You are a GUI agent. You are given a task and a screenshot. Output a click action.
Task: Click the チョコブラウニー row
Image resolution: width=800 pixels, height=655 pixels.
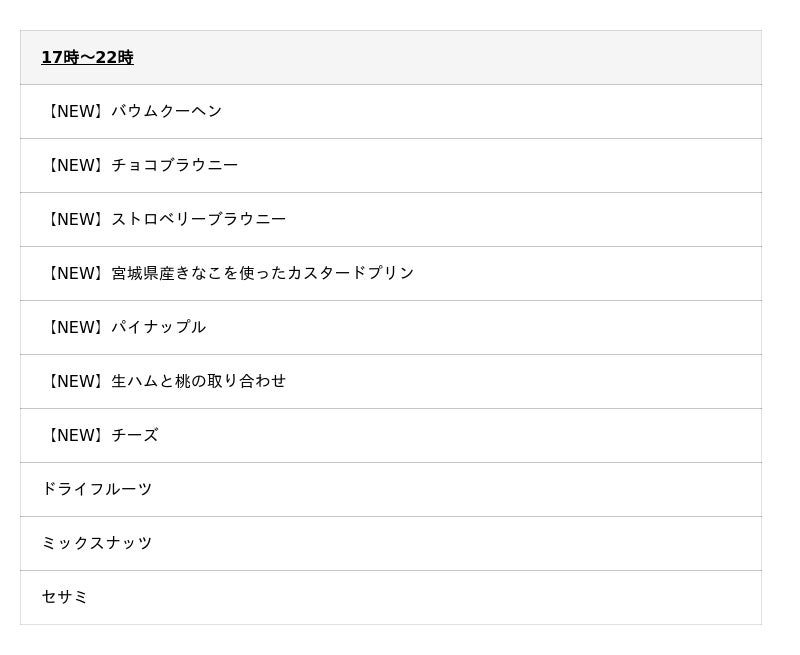pos(174,165)
